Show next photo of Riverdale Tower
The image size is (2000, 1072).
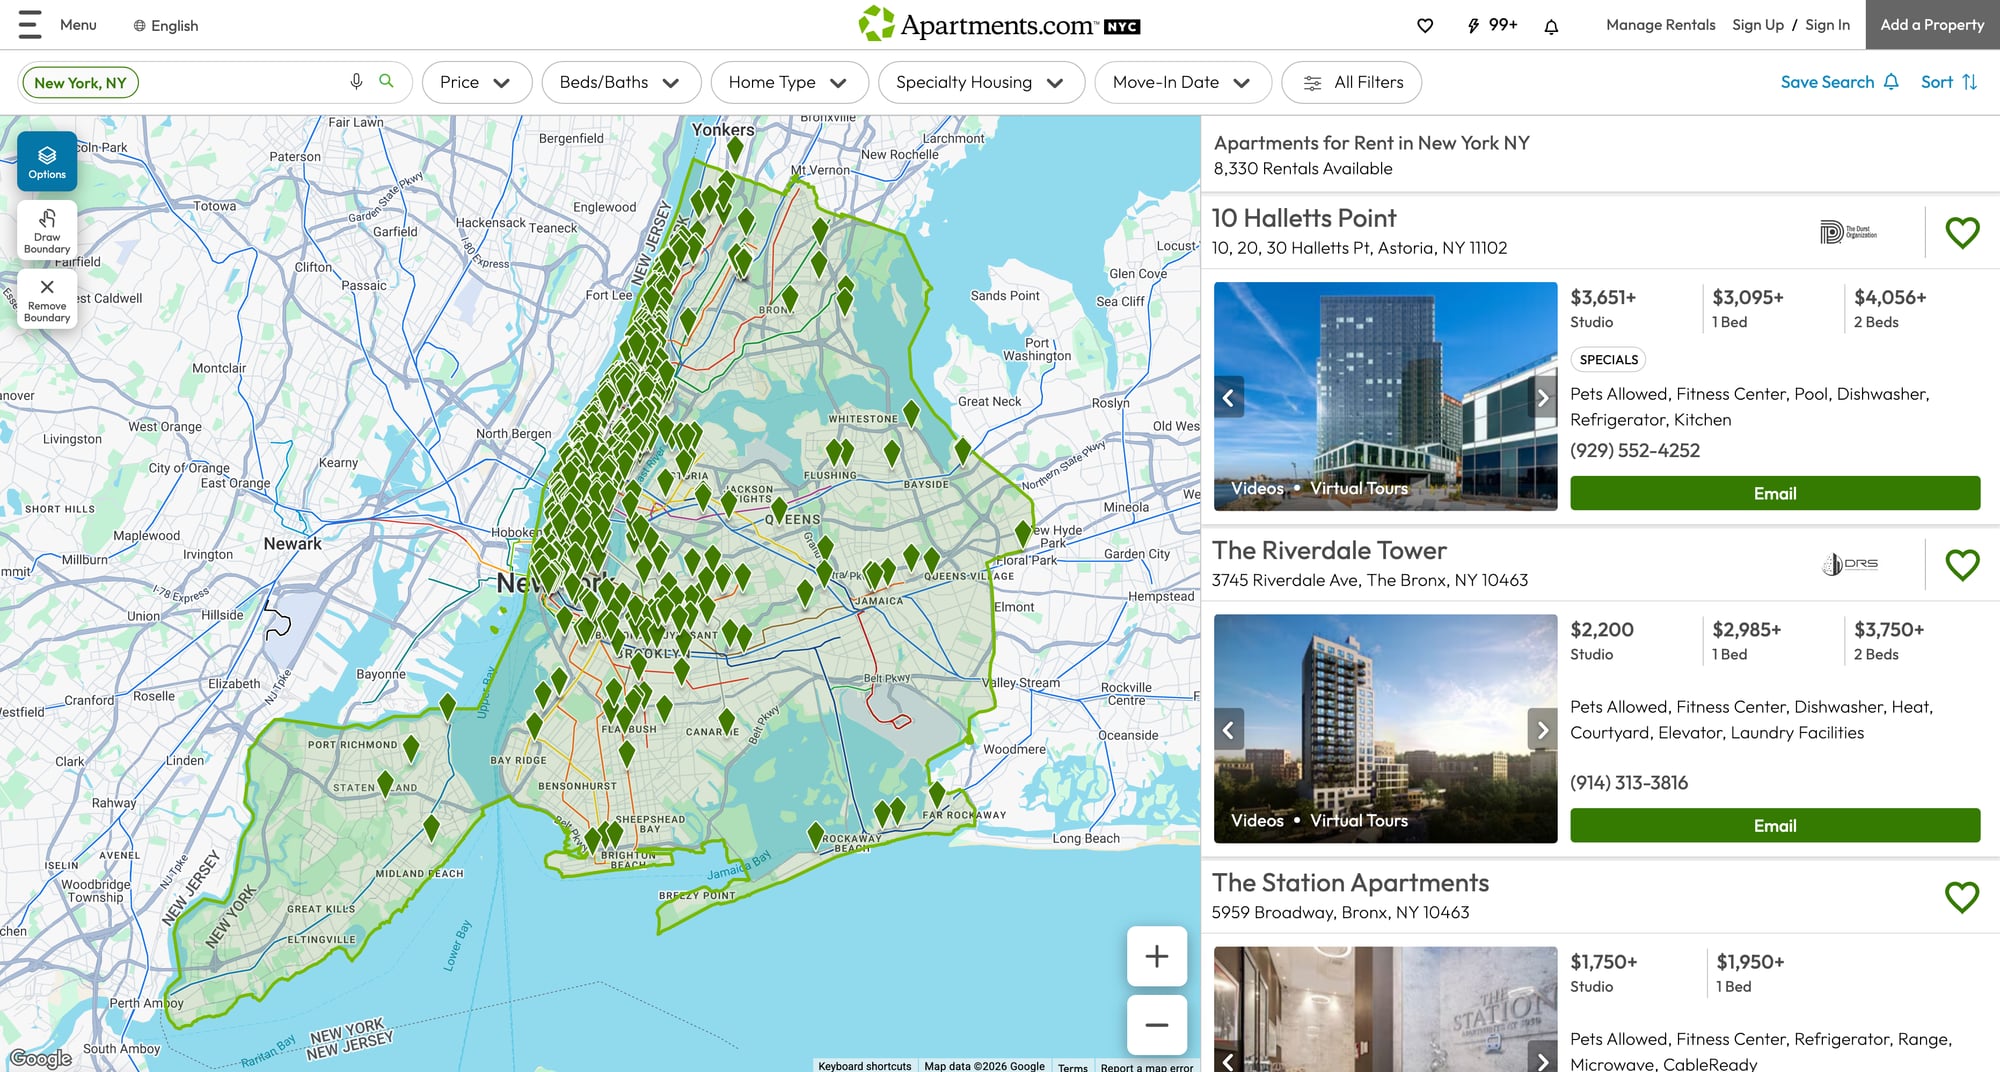point(1542,729)
